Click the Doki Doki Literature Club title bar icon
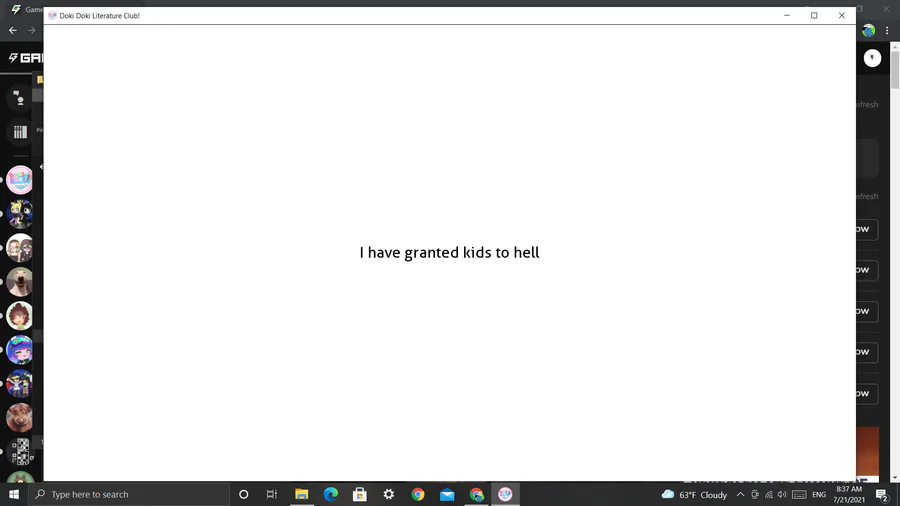The width and height of the screenshot is (900, 506). click(x=52, y=15)
